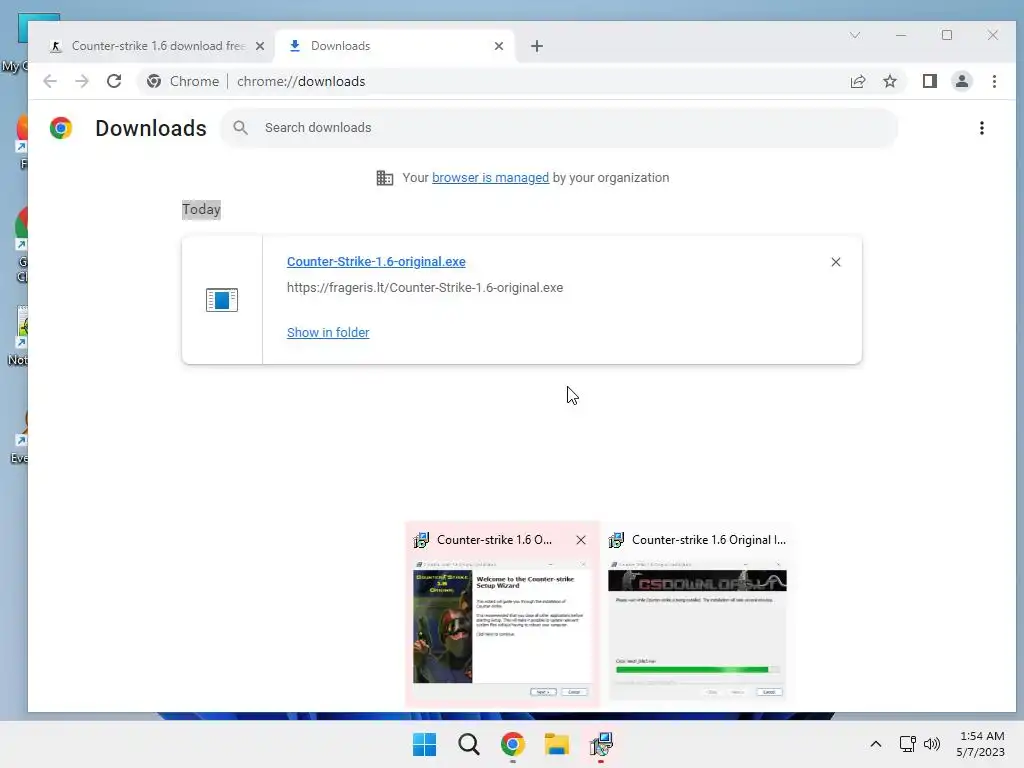The width and height of the screenshot is (1024, 768).
Task: Expand the tab search chevron
Action: click(855, 35)
